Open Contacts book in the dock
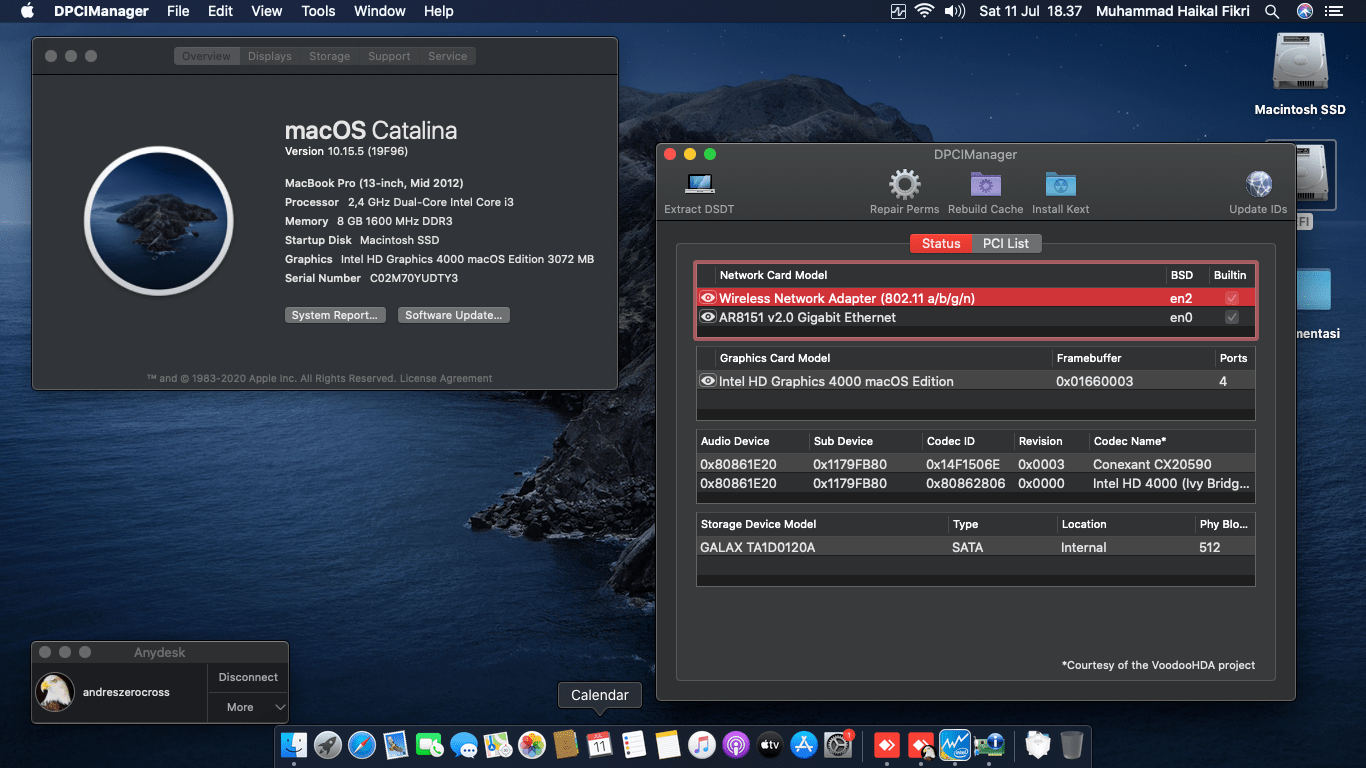Screen dimensions: 1366x768 pos(566,745)
